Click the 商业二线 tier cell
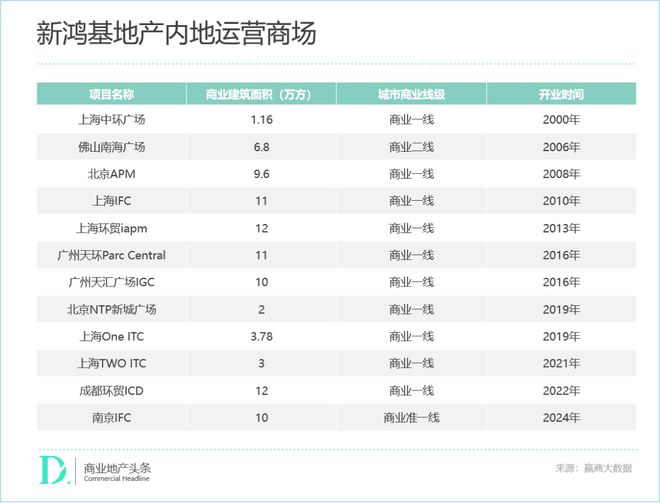The width and height of the screenshot is (660, 503). tap(411, 147)
